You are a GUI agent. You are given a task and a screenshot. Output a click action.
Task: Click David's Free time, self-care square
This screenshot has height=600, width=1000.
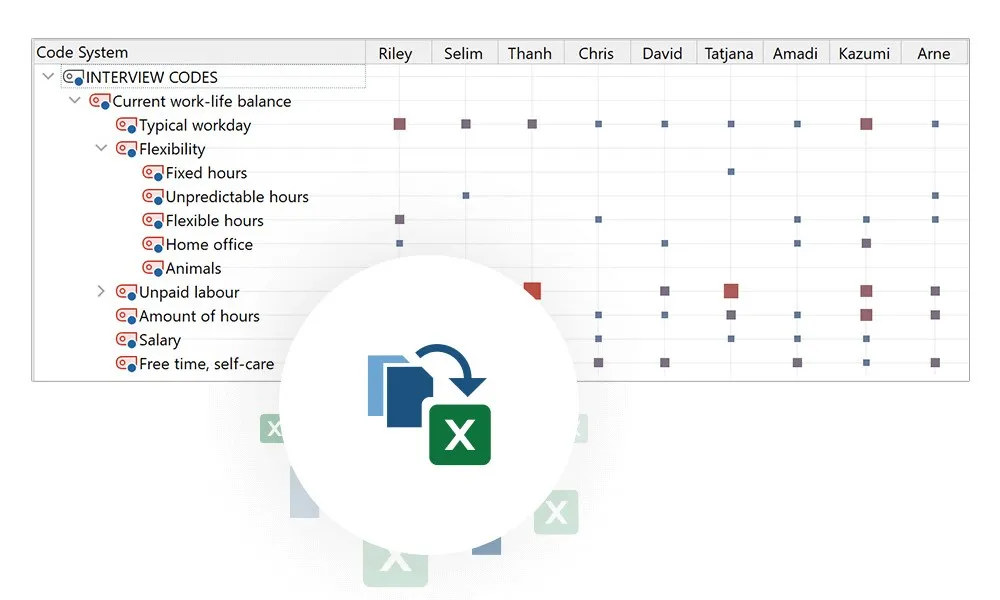665,362
